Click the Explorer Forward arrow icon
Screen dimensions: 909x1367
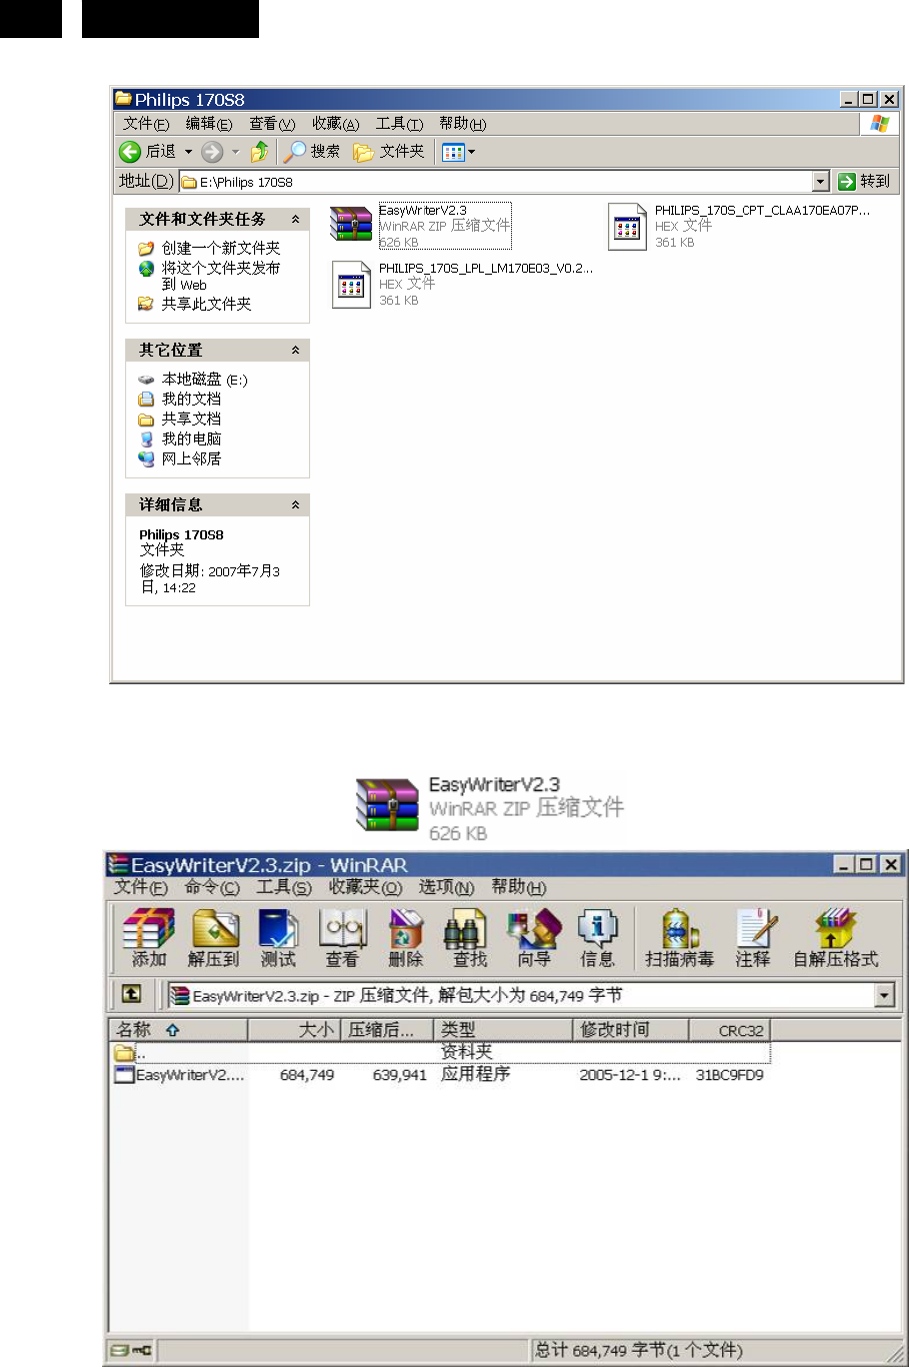click(212, 151)
